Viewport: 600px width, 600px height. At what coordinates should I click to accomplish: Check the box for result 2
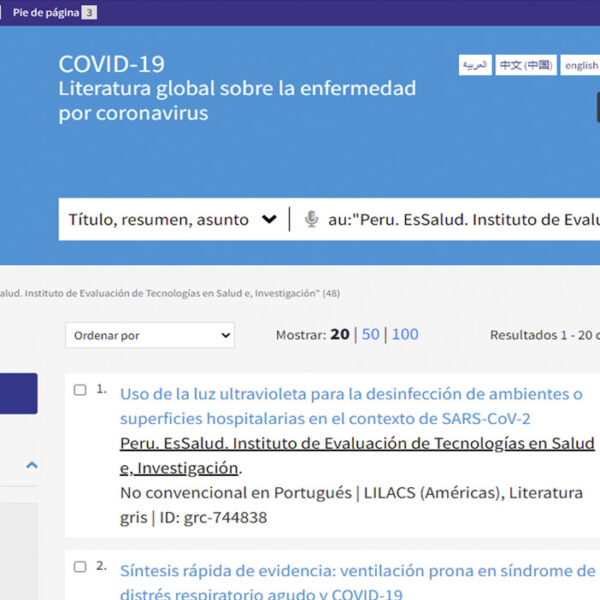(80, 567)
